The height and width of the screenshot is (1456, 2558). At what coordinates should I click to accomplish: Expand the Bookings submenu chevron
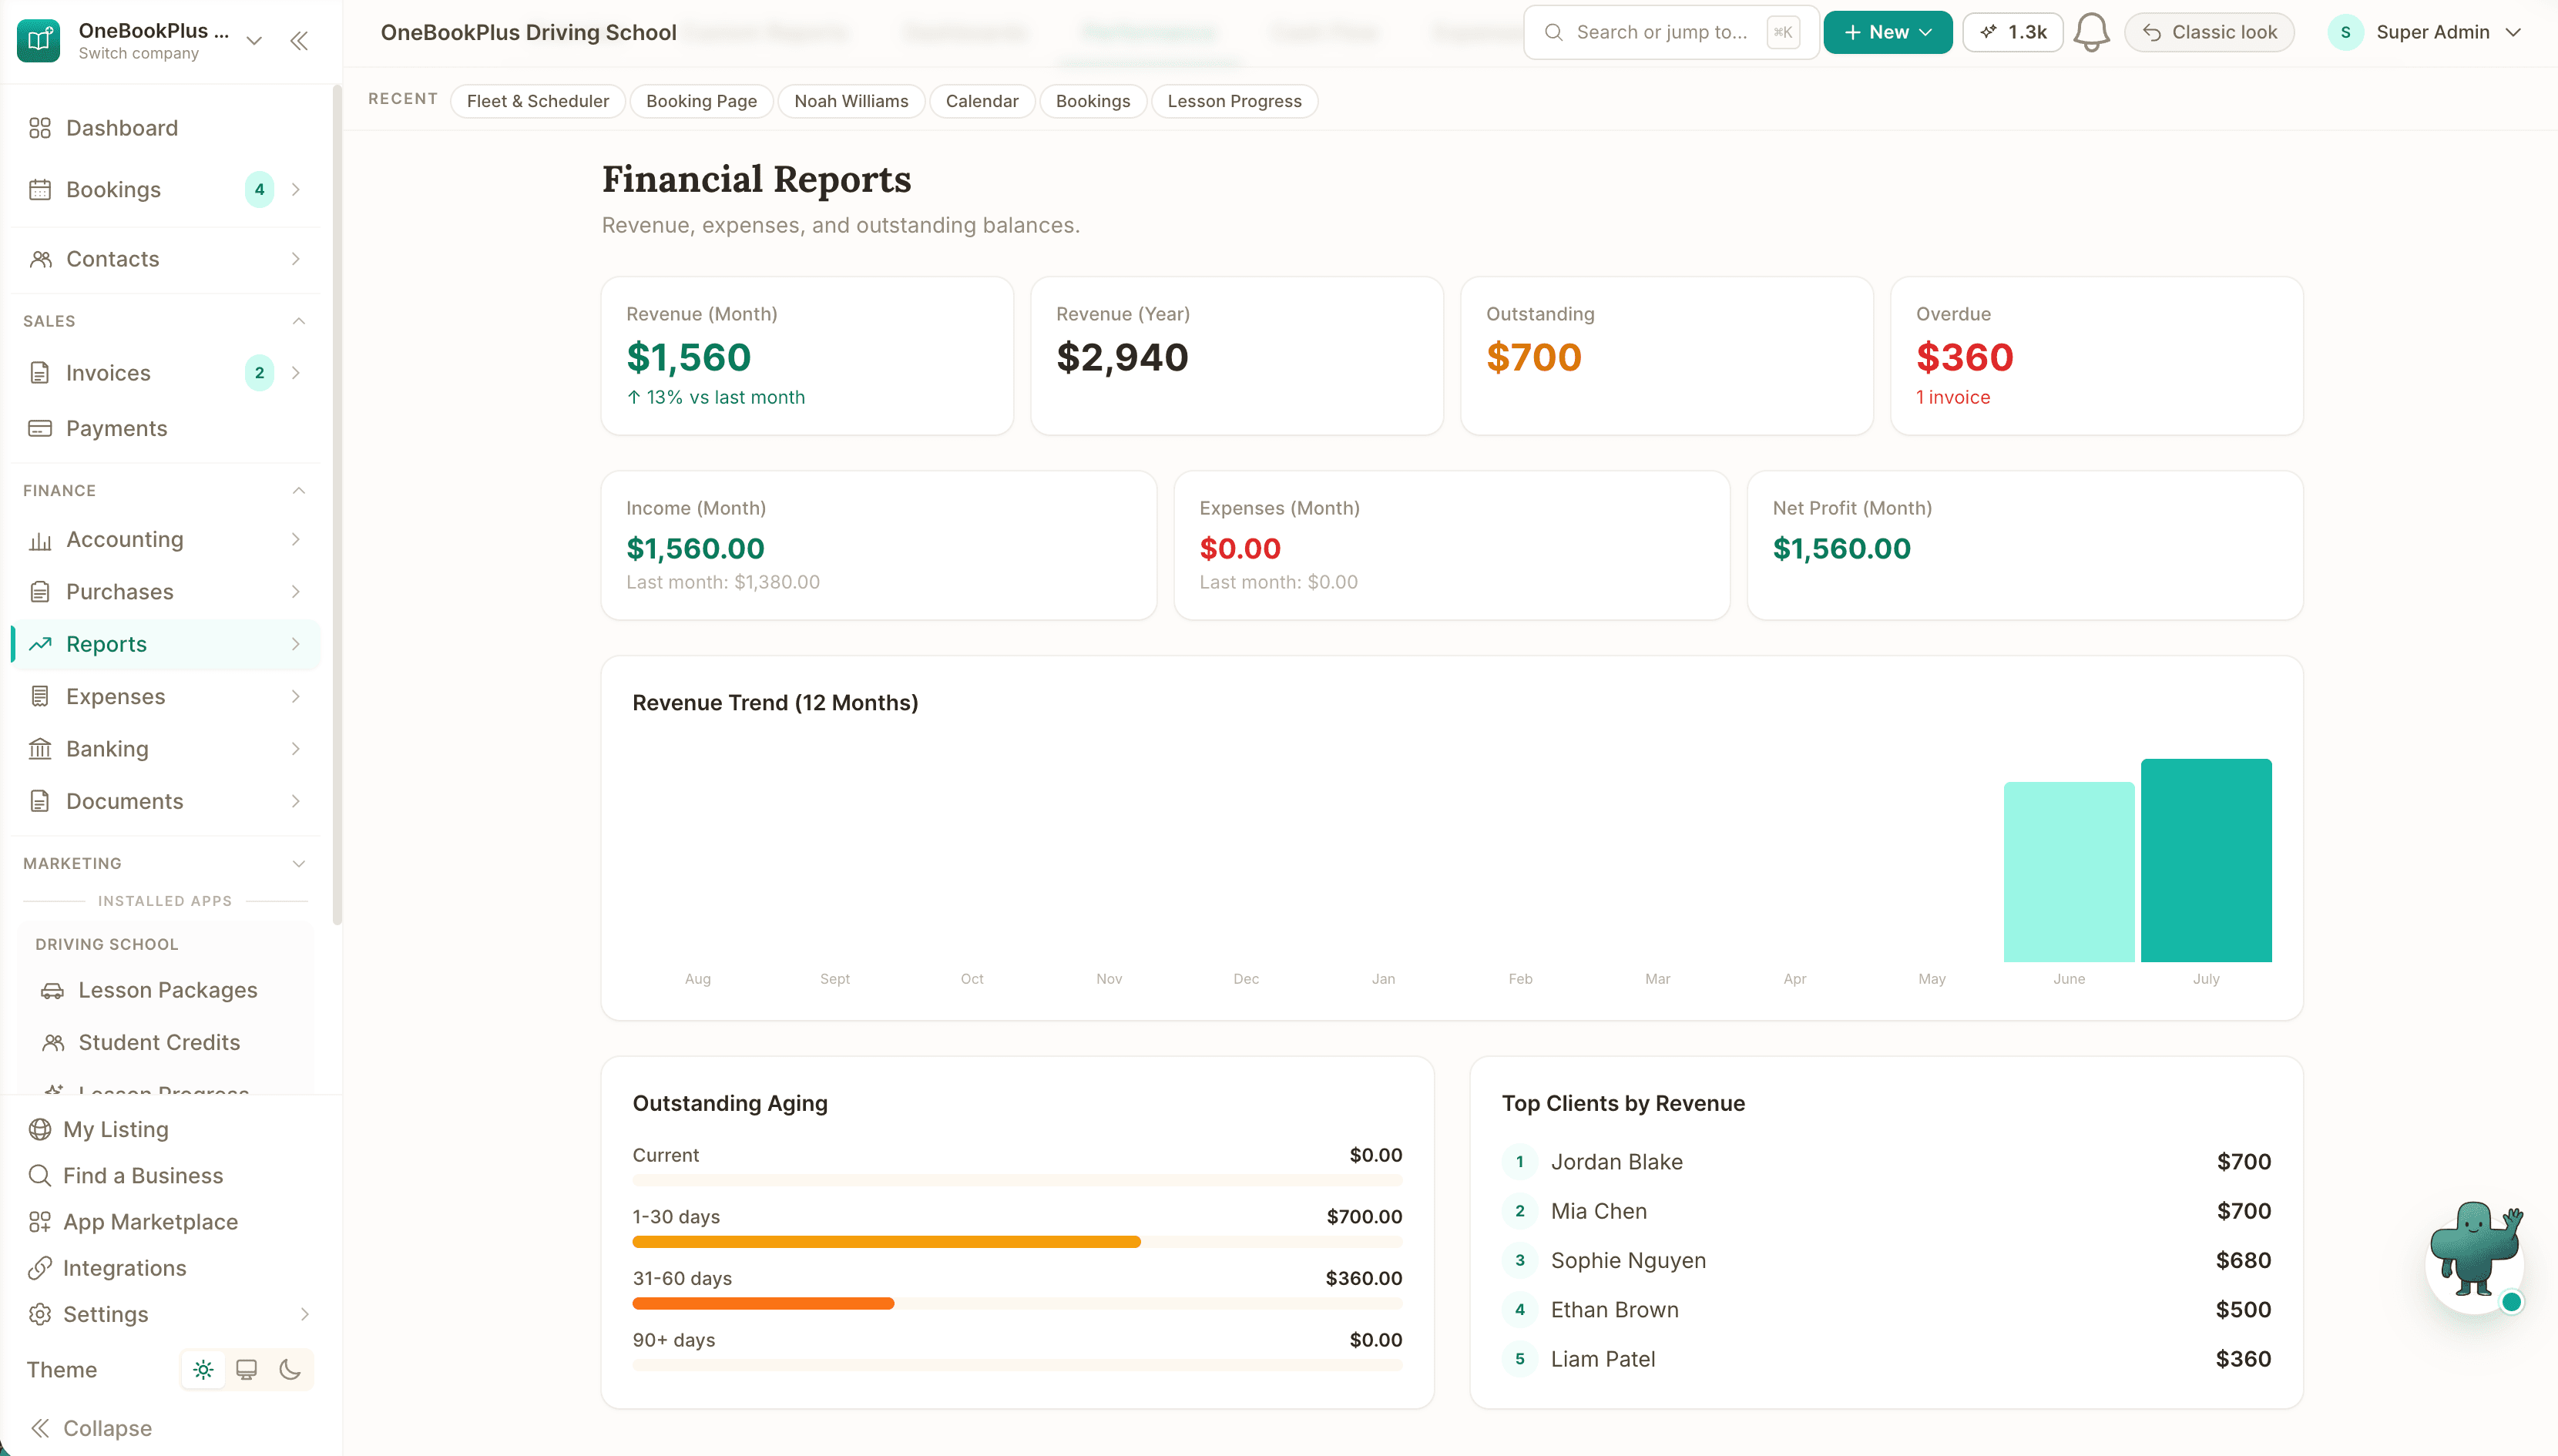coord(296,189)
